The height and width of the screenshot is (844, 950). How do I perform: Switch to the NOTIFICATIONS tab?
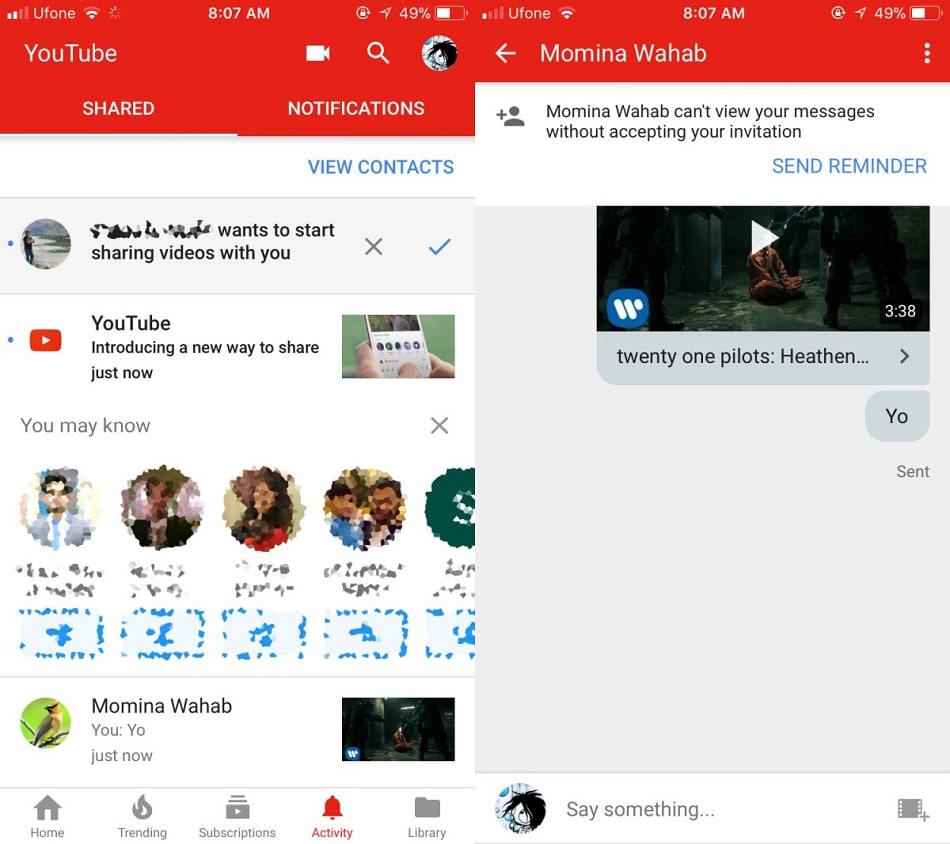(356, 108)
